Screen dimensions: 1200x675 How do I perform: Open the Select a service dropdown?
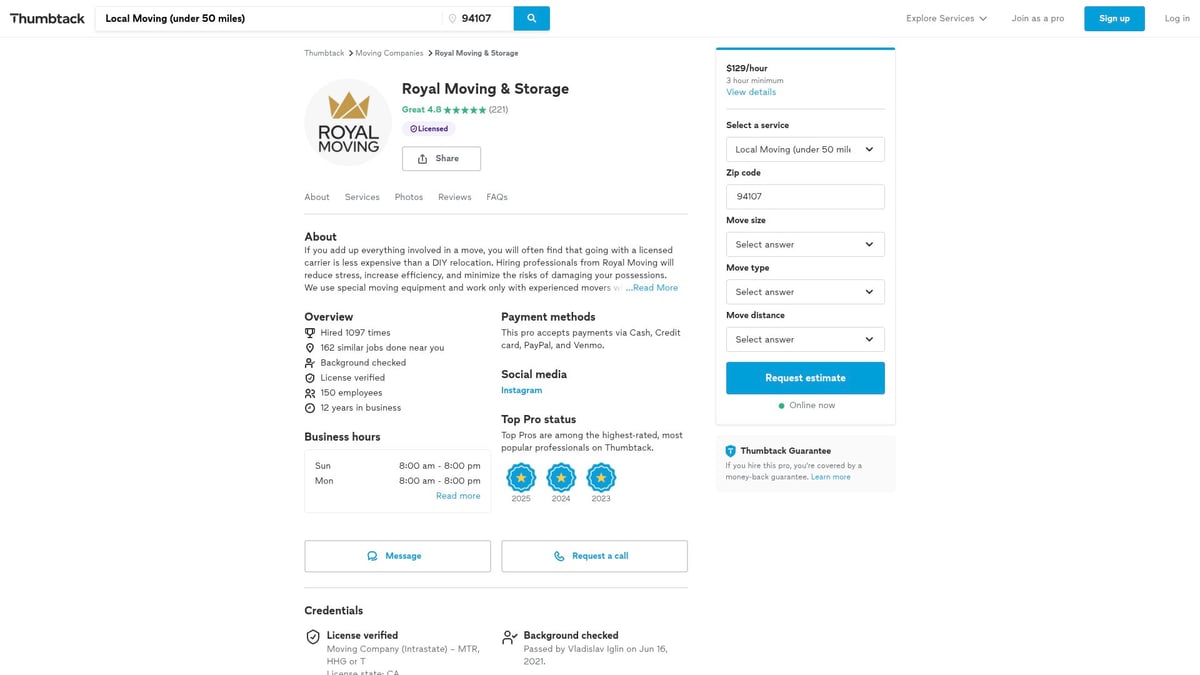coord(805,150)
